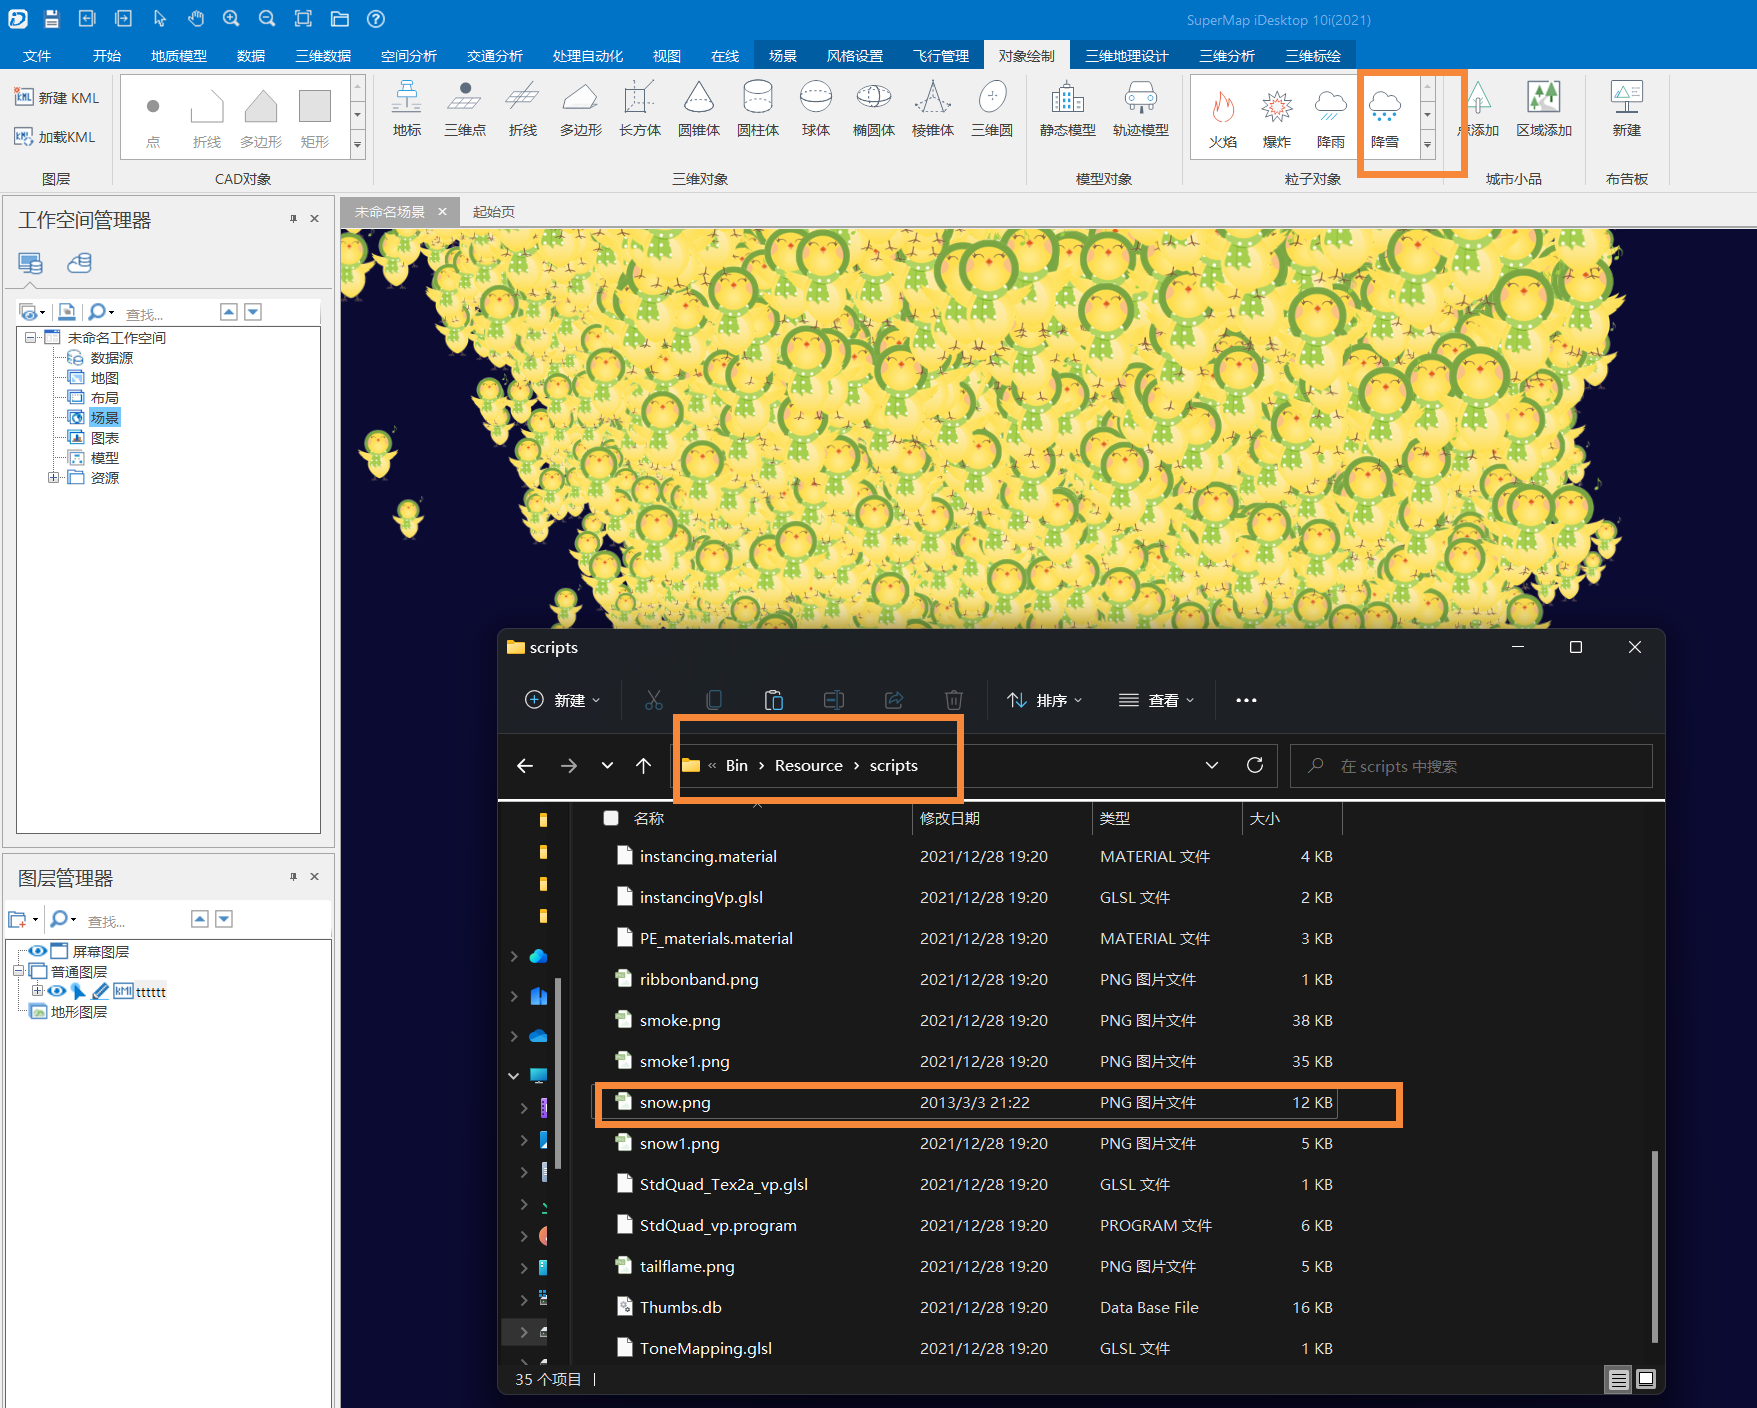
Task: Click the pan hand tool in the title bar
Action: [x=195, y=19]
